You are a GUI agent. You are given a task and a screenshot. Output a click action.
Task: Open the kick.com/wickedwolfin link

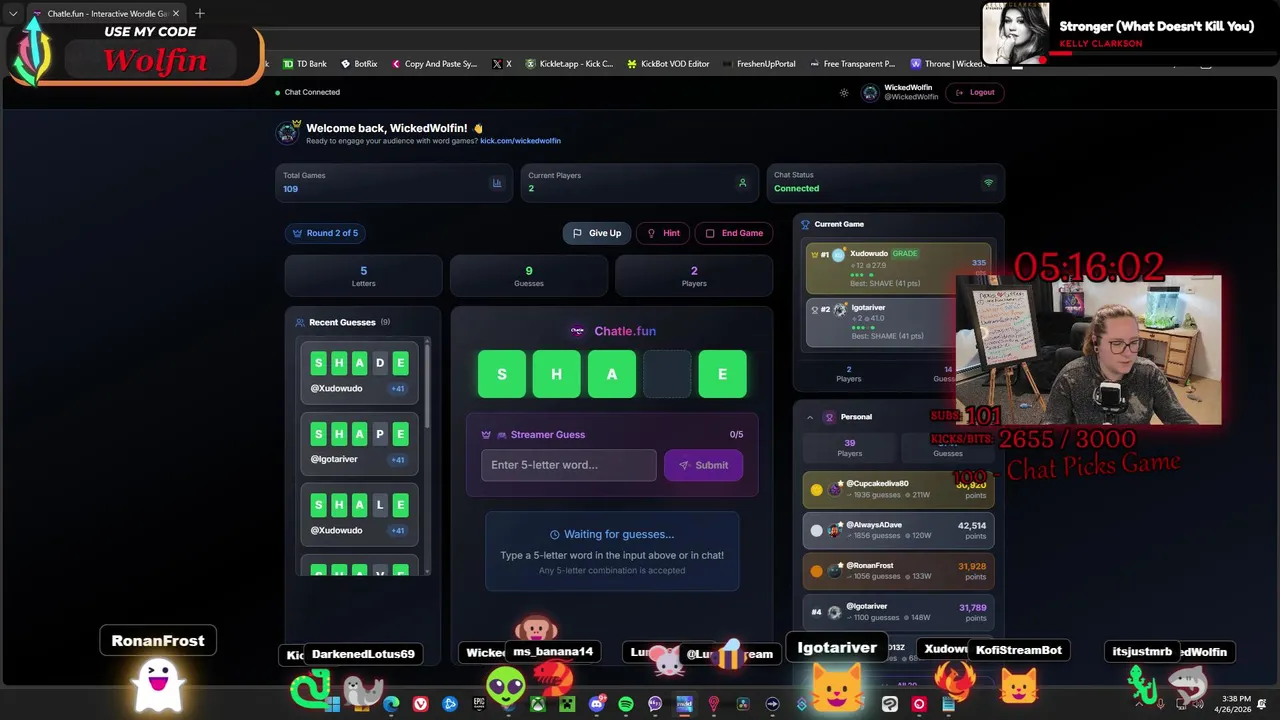click(x=520, y=141)
